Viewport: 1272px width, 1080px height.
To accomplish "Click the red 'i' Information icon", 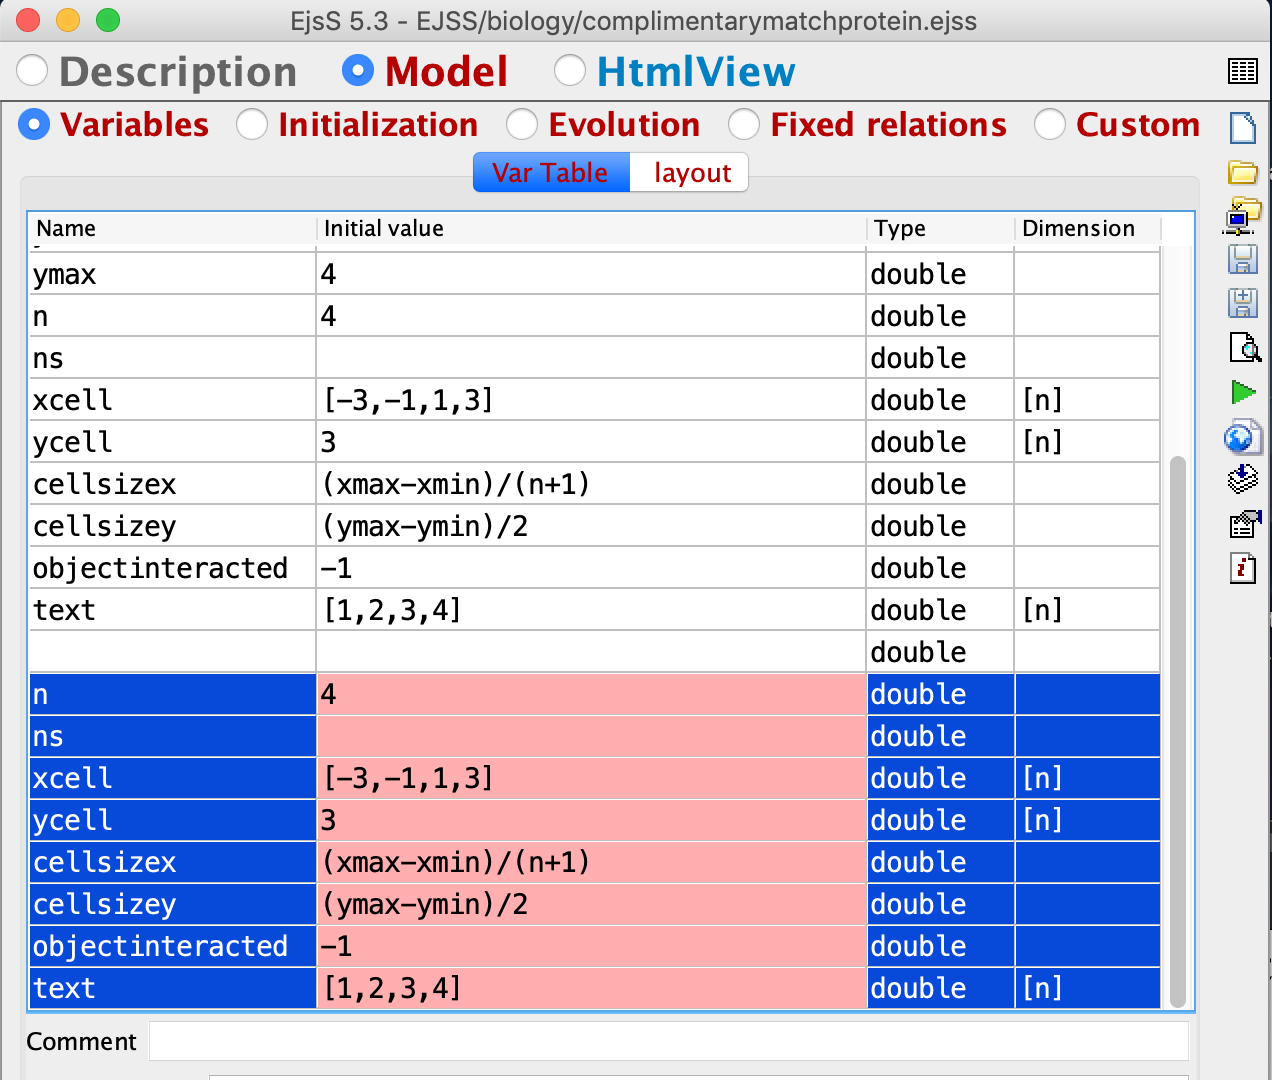I will point(1243,568).
